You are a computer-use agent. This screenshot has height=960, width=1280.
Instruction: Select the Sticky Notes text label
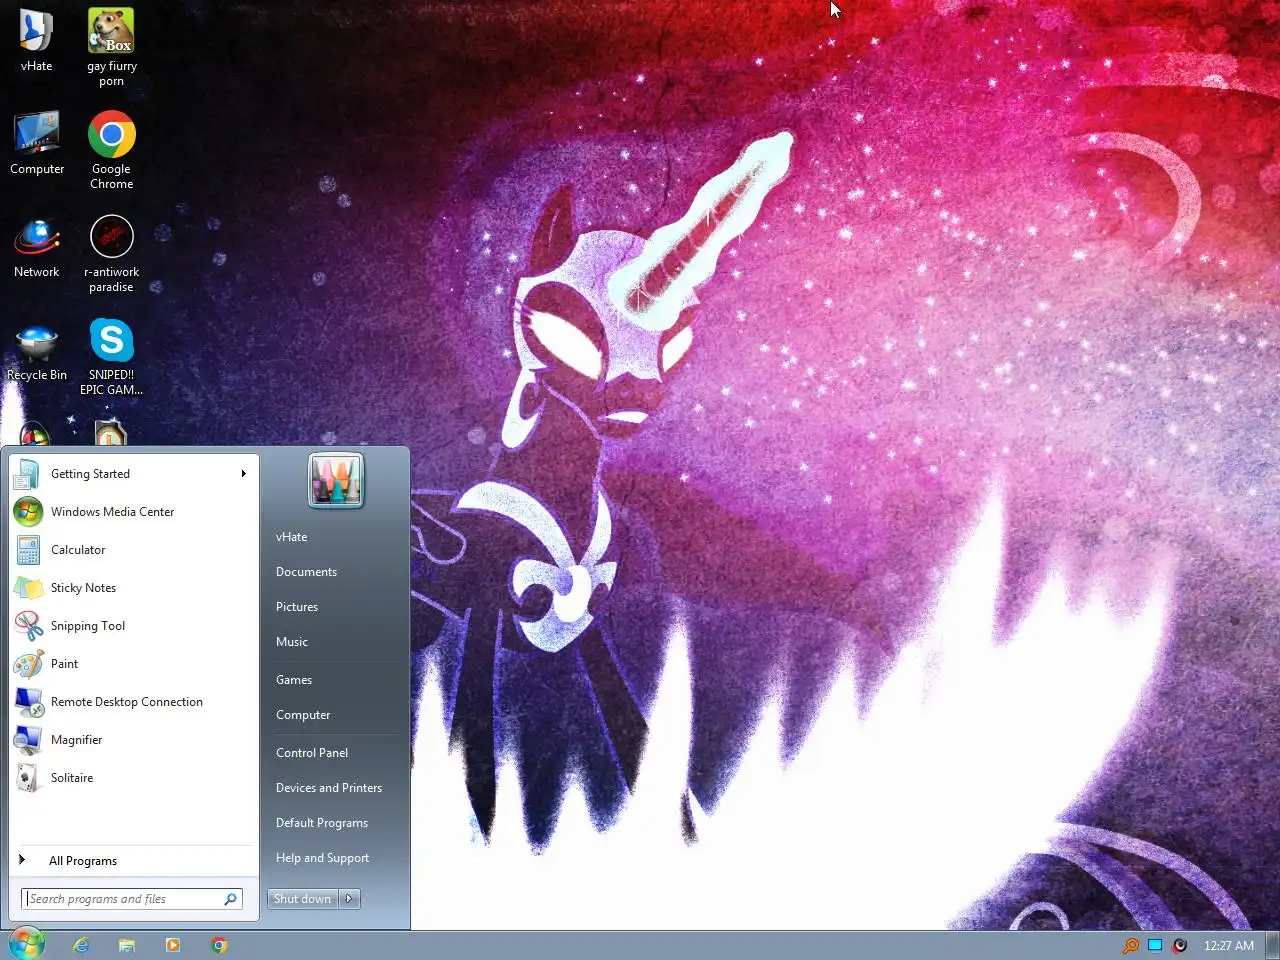tap(84, 588)
